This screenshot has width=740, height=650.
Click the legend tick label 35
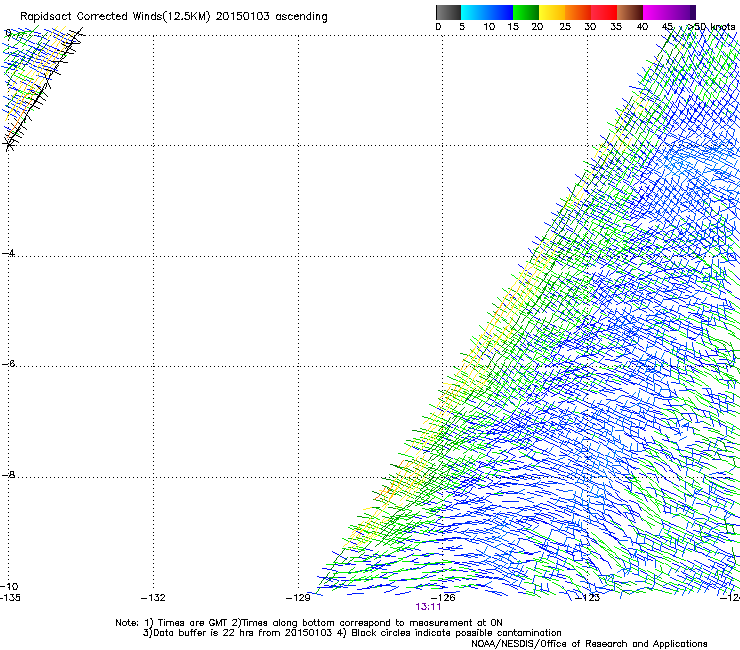tap(616, 27)
